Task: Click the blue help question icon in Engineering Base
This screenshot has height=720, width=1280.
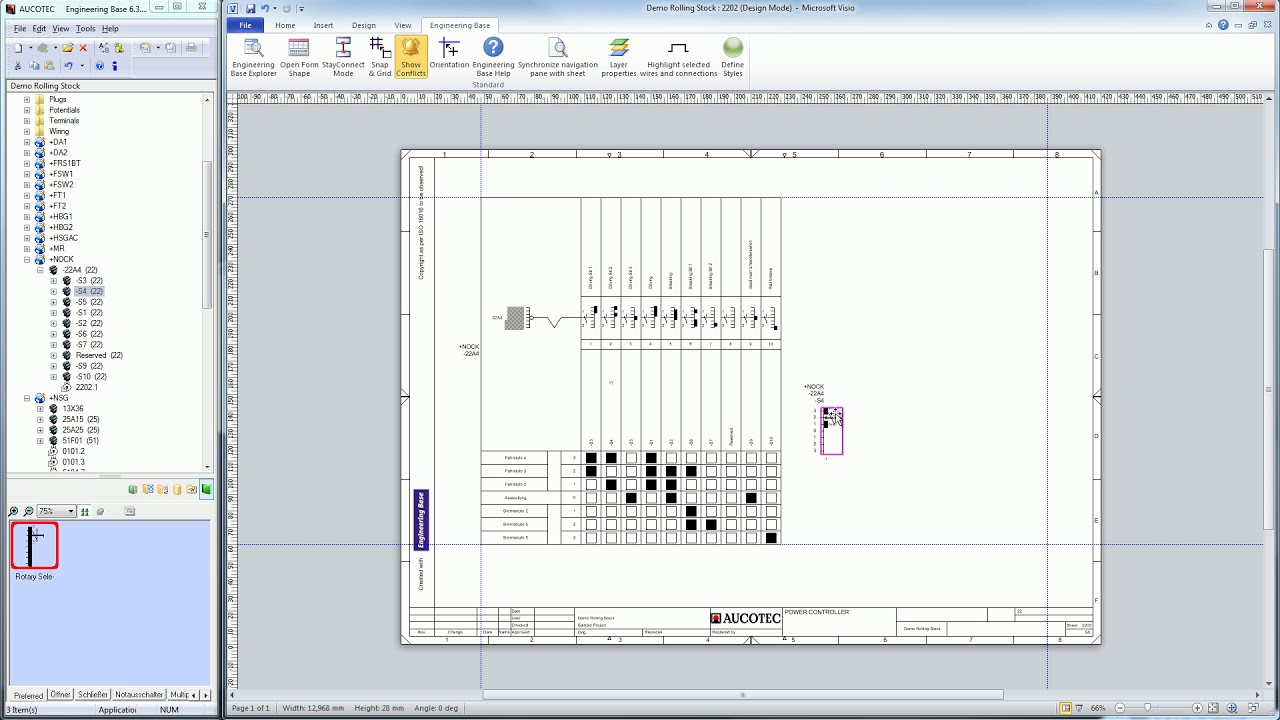Action: pyautogui.click(x=99, y=66)
